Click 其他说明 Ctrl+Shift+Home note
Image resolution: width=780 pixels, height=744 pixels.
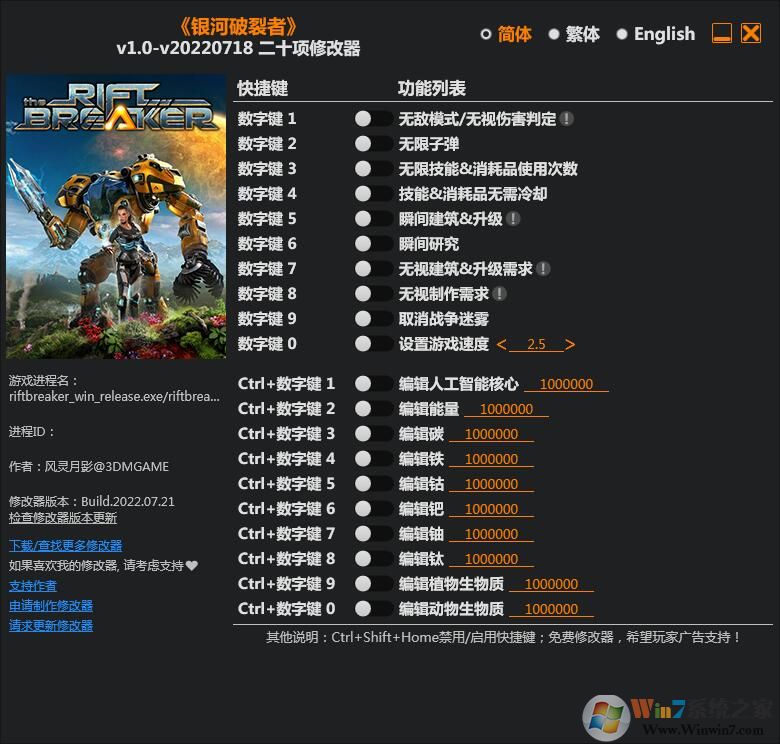click(503, 637)
